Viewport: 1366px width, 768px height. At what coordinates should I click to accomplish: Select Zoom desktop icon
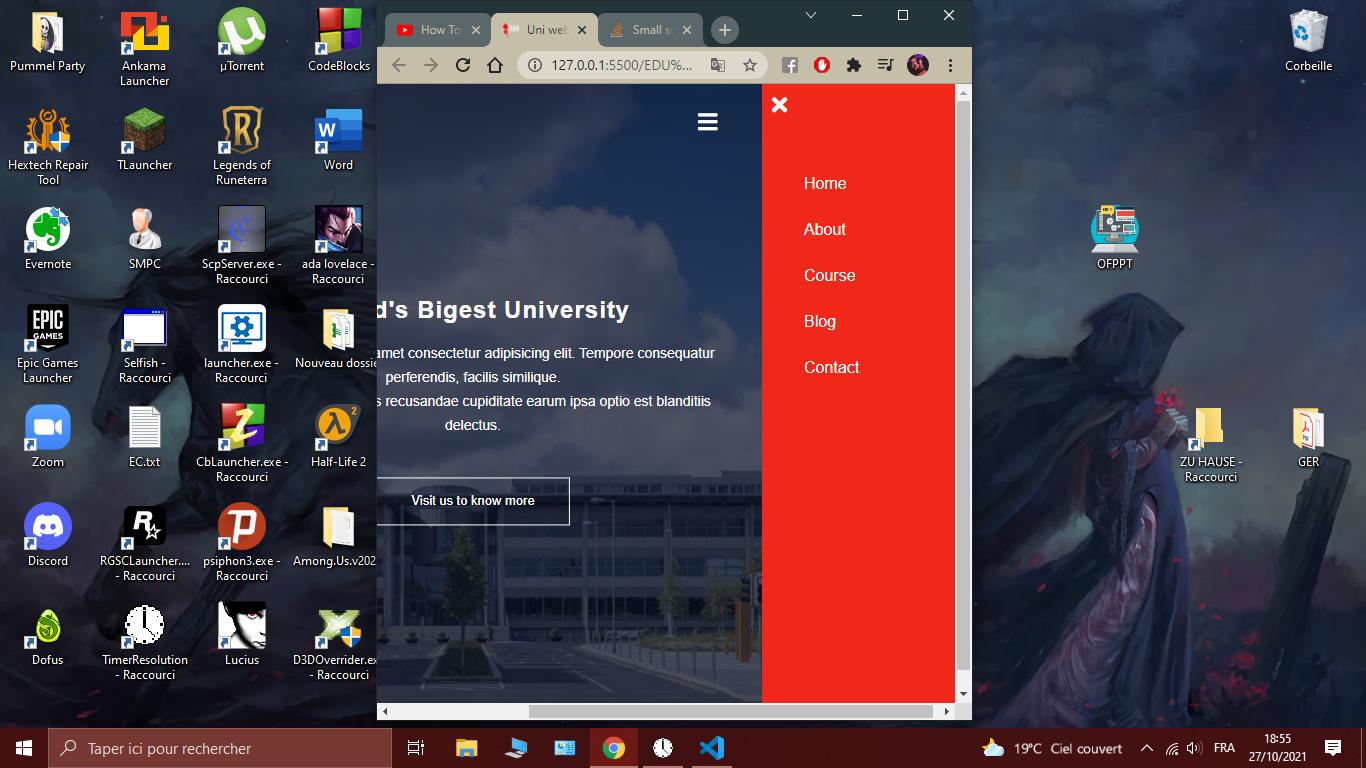pos(47,438)
